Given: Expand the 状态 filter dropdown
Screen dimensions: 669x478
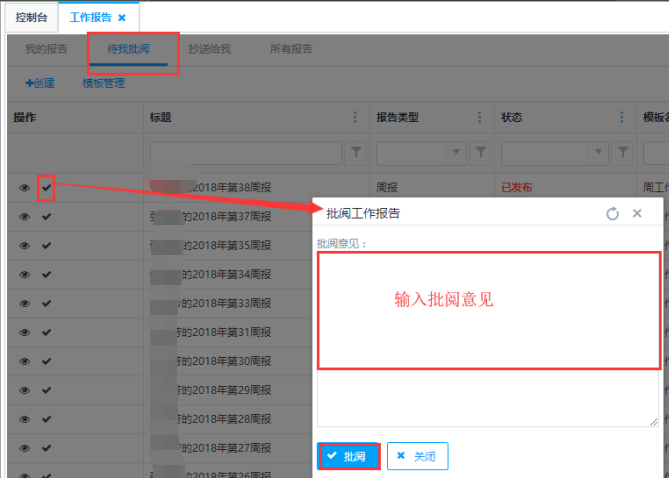Looking at the screenshot, I should click(x=598, y=152).
